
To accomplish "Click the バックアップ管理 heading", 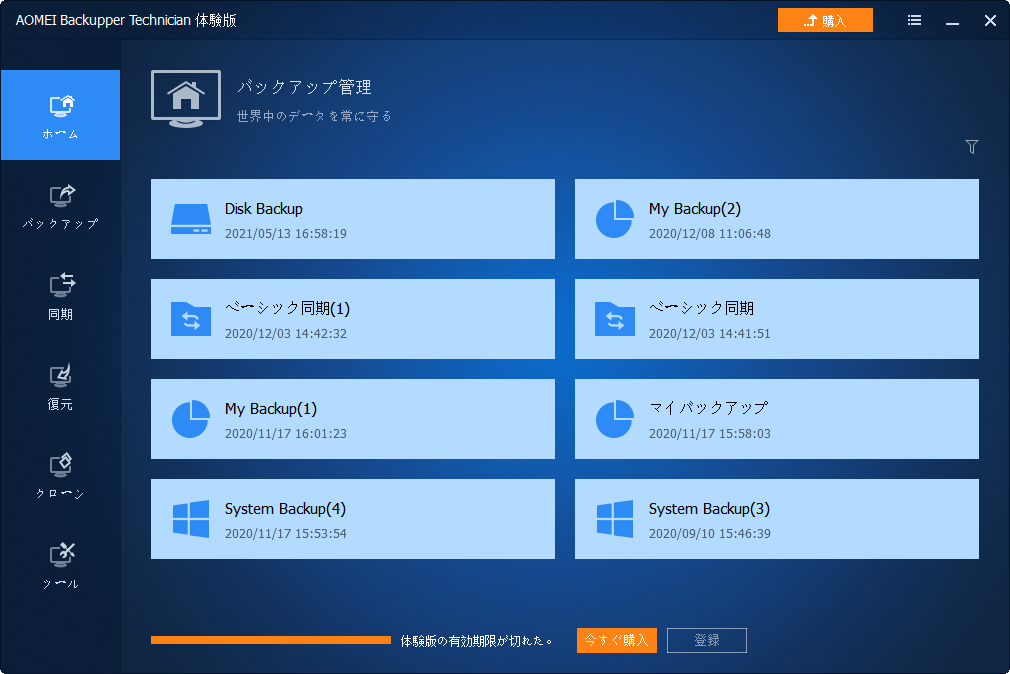I will click(303, 87).
